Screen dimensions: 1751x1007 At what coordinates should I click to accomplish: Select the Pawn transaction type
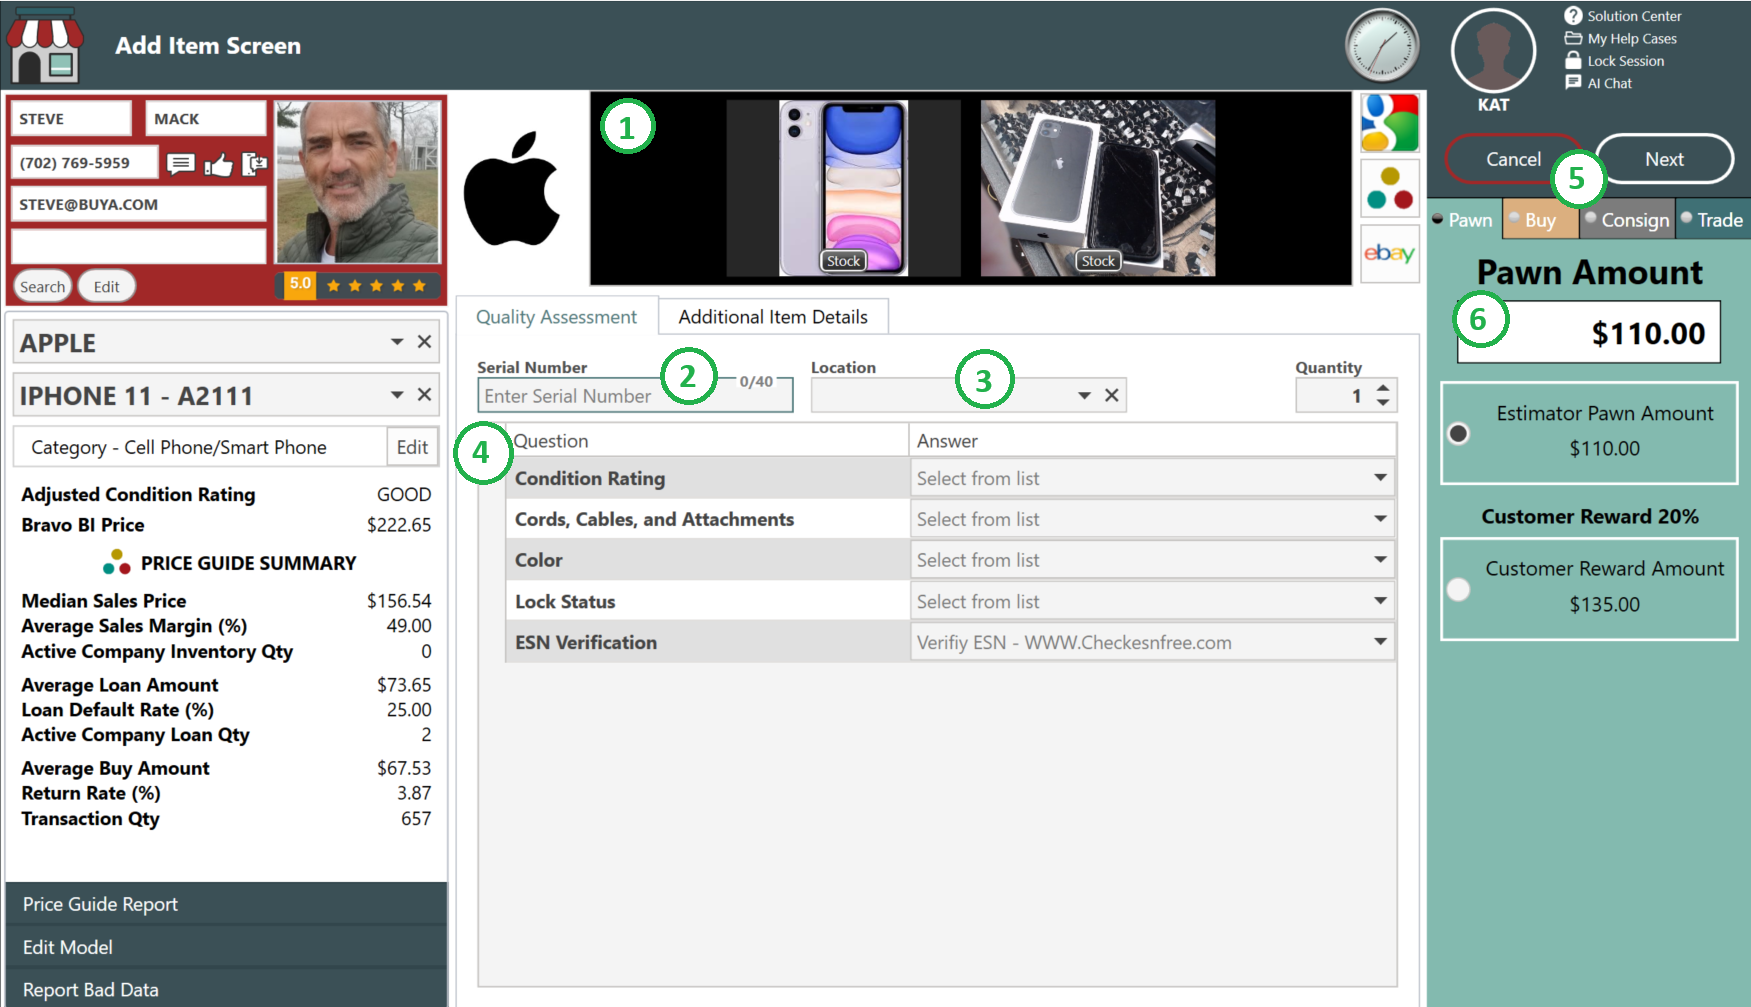[1462, 220]
